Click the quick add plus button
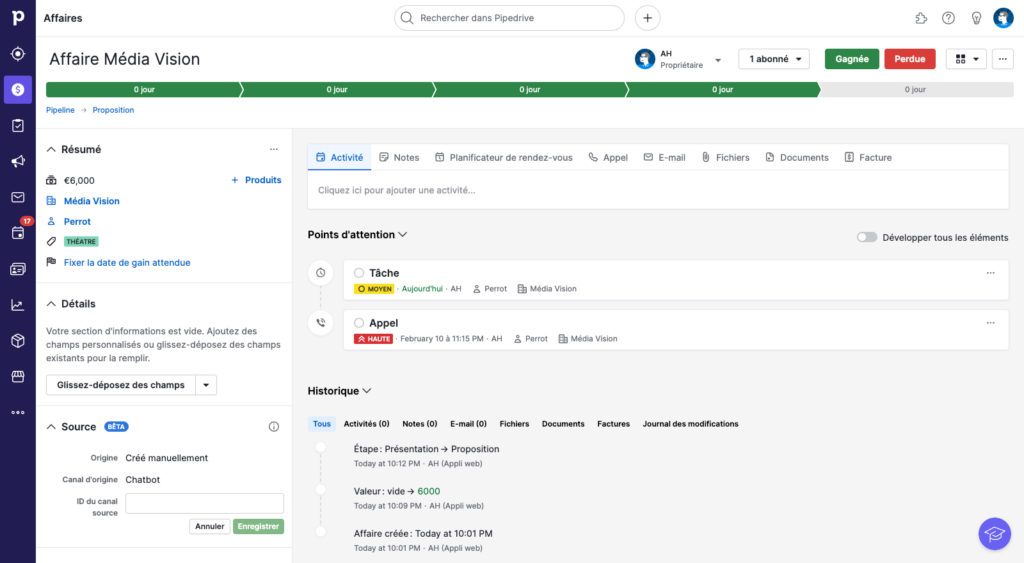Viewport: 1024px width, 563px height. 647,18
